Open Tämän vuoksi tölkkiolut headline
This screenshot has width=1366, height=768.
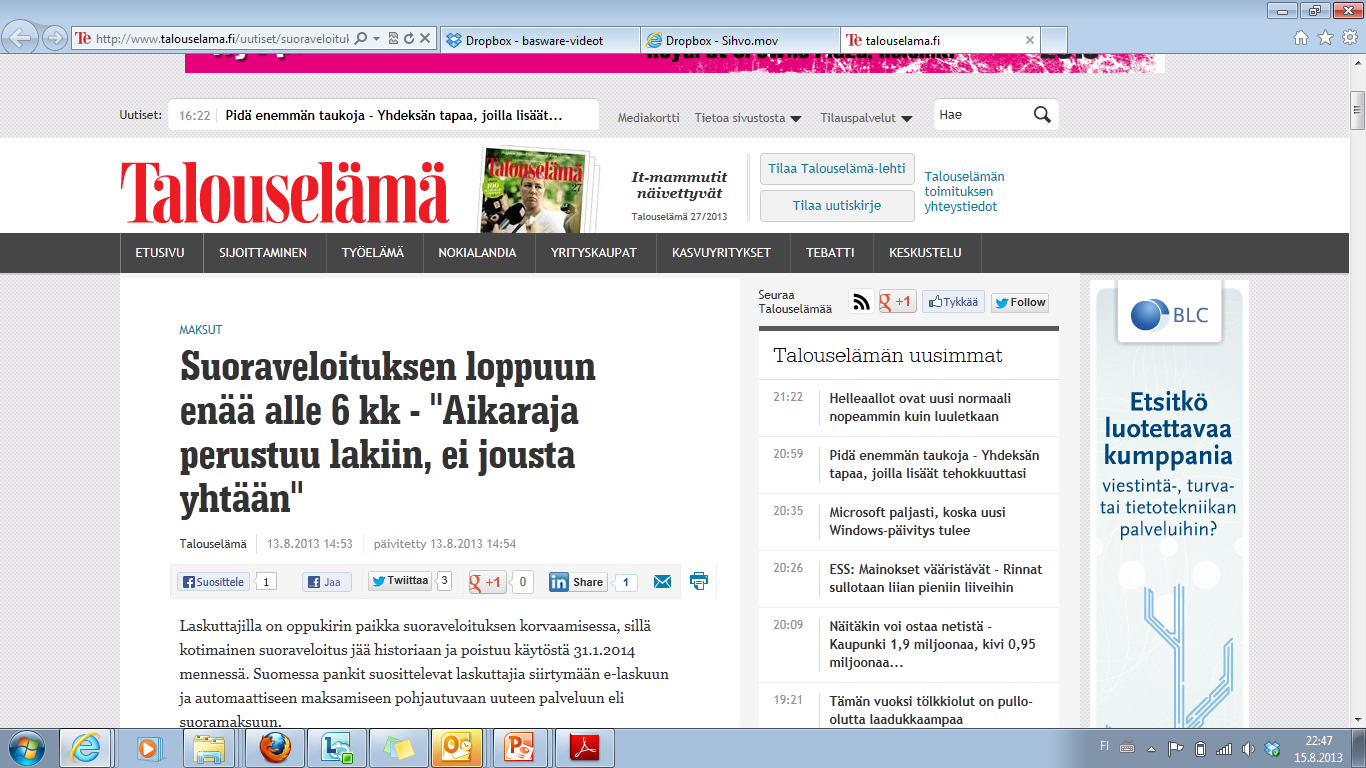[x=931, y=710]
